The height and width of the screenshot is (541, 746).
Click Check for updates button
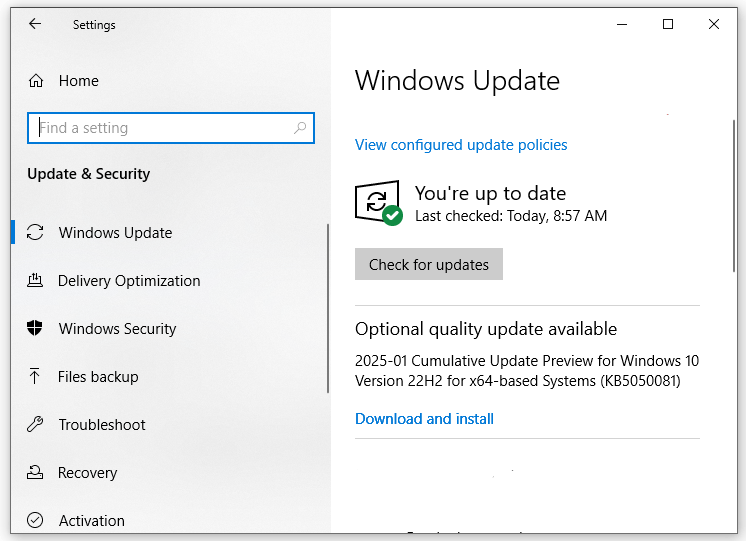[x=429, y=264]
